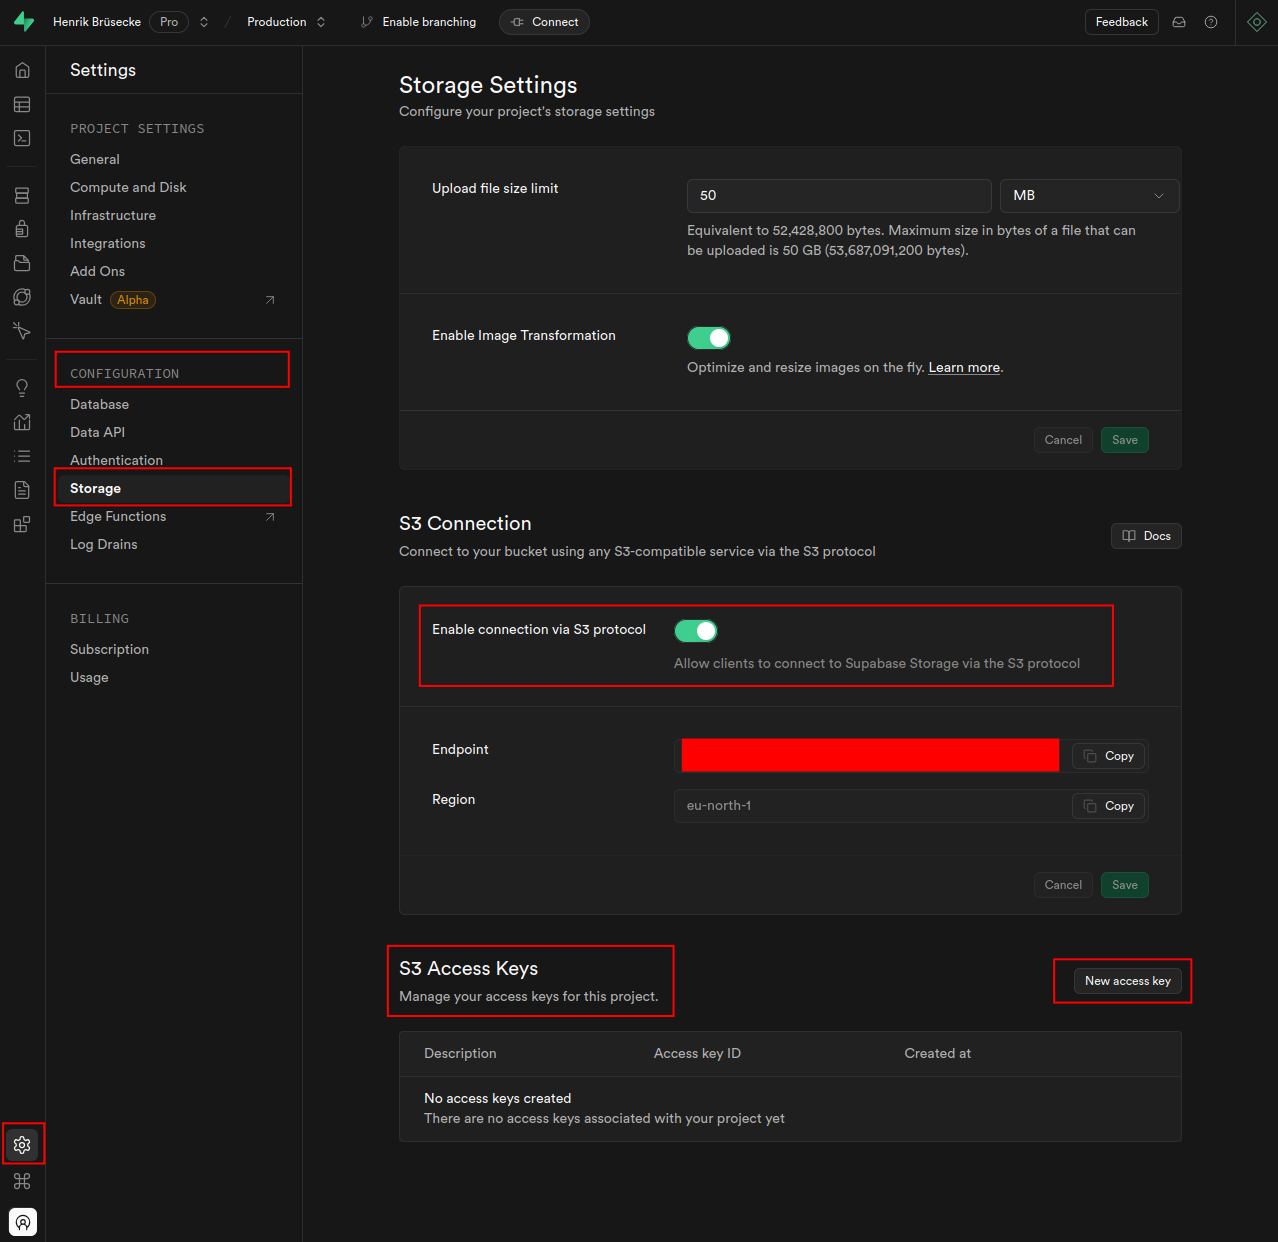Open the Storage bucket sidebar icon
The image size is (1278, 1242).
(22, 263)
